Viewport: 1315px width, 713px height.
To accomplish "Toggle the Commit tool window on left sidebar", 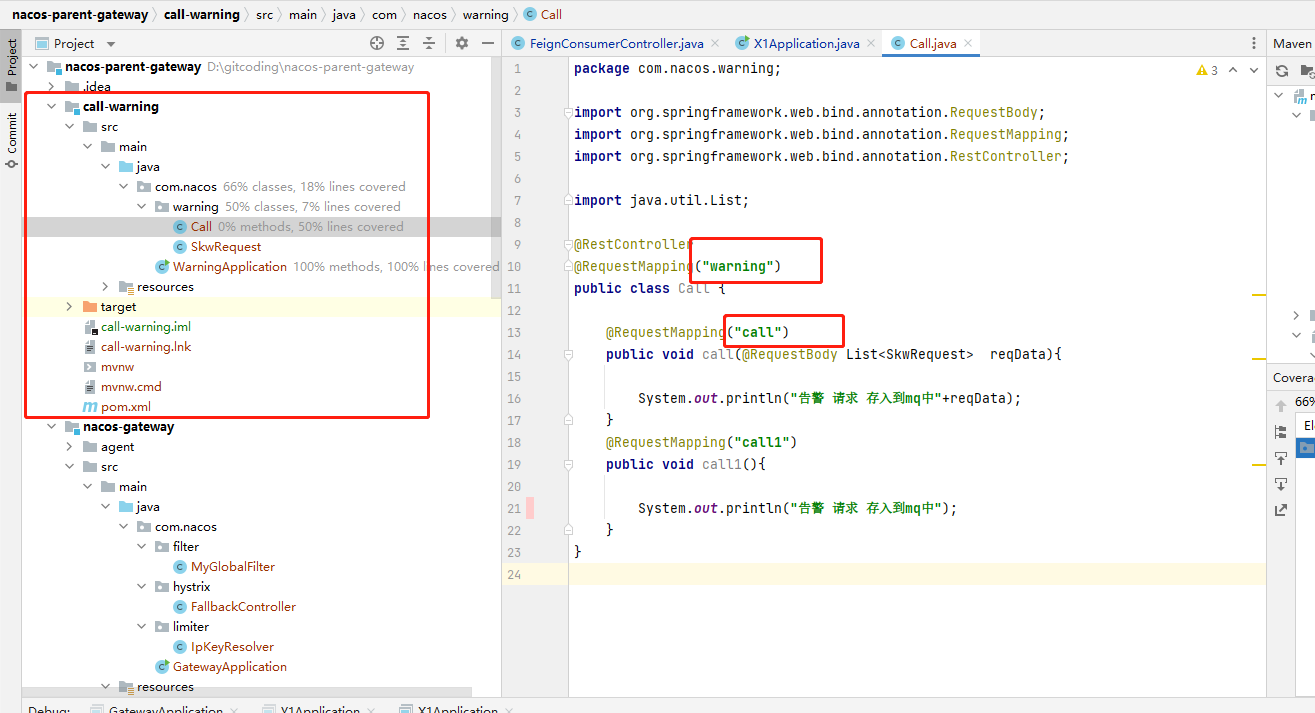I will (x=11, y=138).
